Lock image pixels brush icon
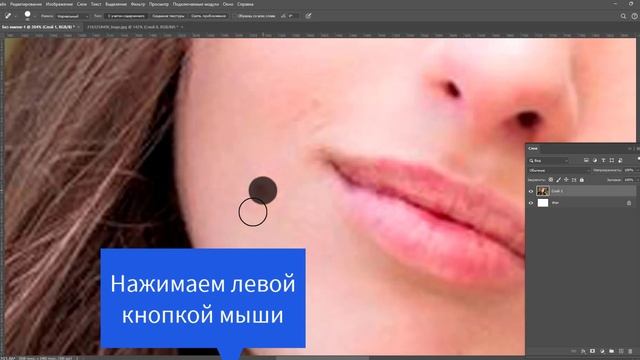The image size is (640, 360). click(558, 180)
